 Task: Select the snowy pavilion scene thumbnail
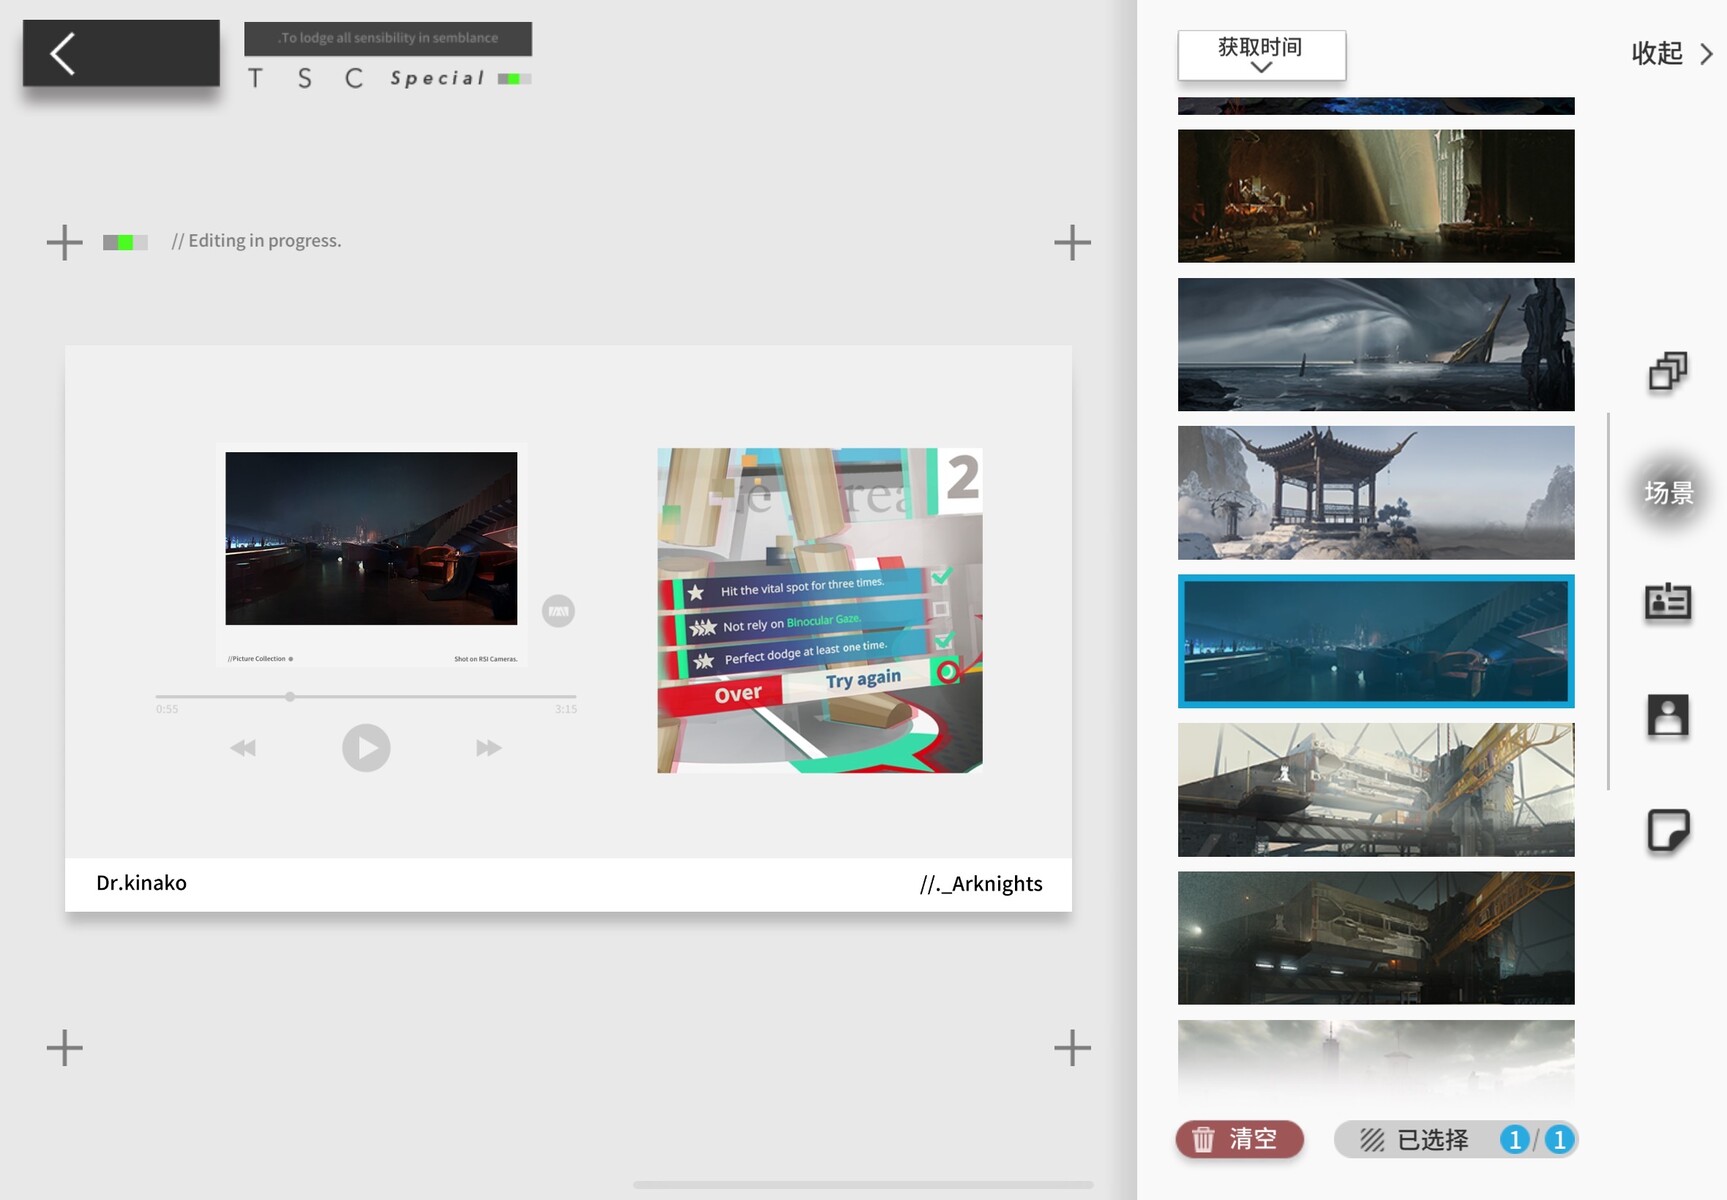click(1375, 493)
